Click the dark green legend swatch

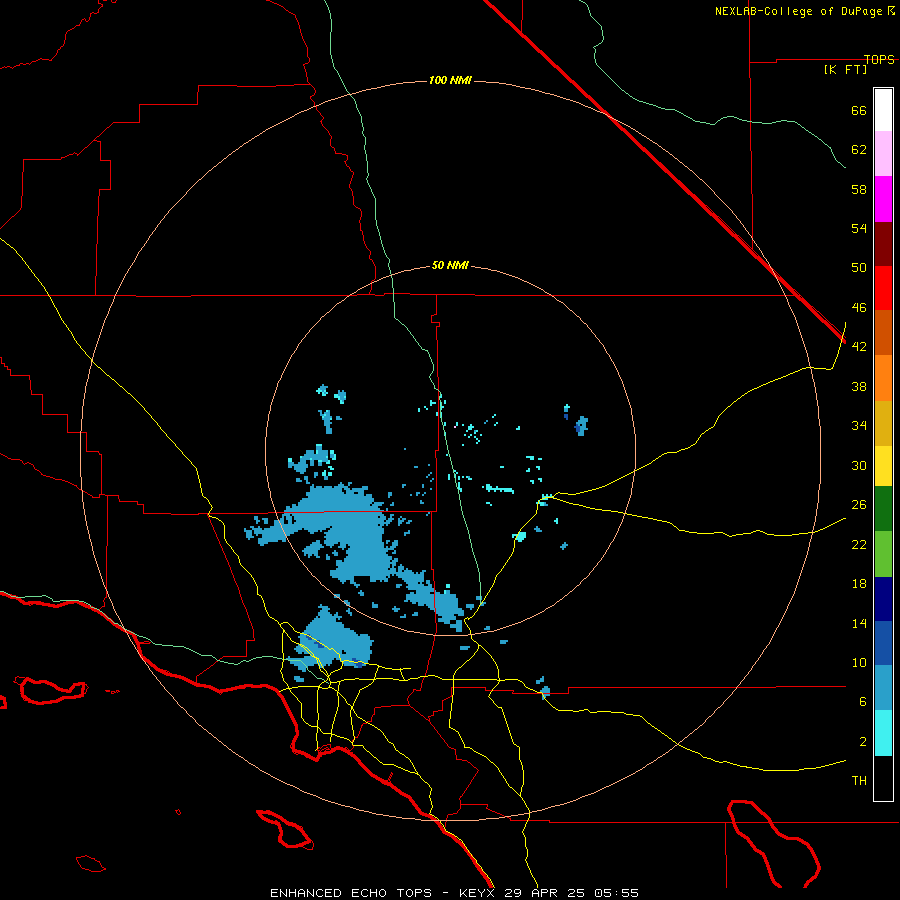[x=883, y=509]
